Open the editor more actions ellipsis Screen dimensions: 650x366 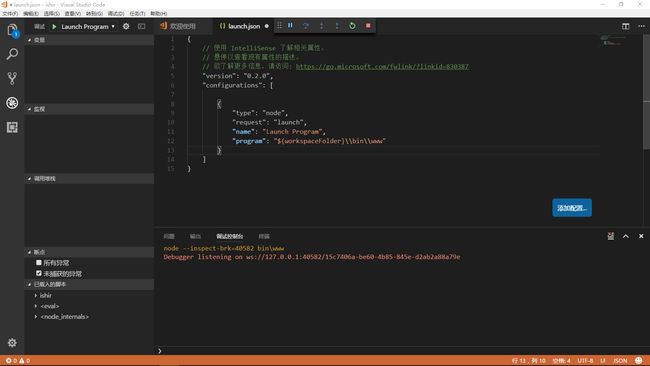click(x=641, y=26)
